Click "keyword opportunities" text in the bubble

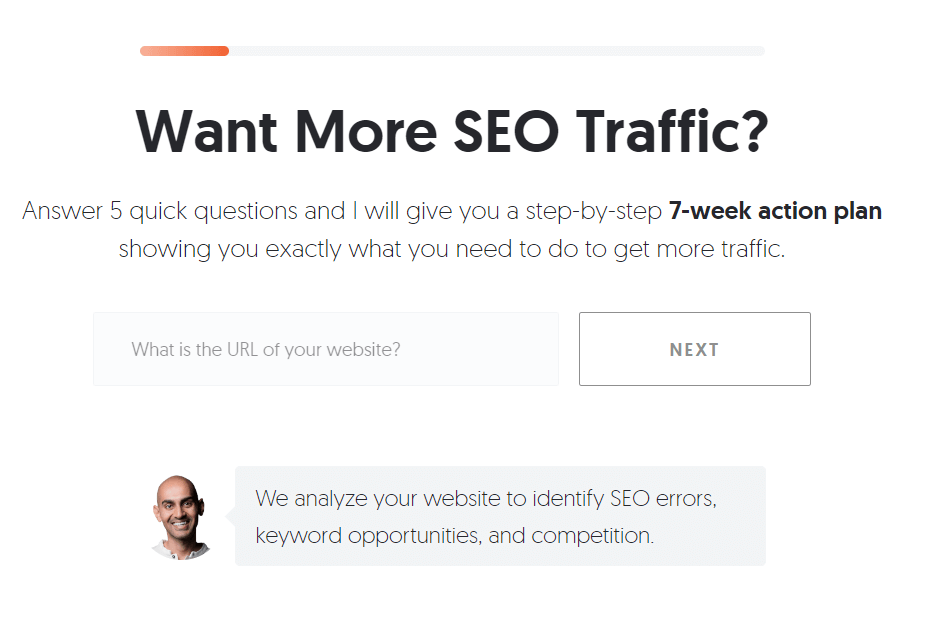click(369, 536)
